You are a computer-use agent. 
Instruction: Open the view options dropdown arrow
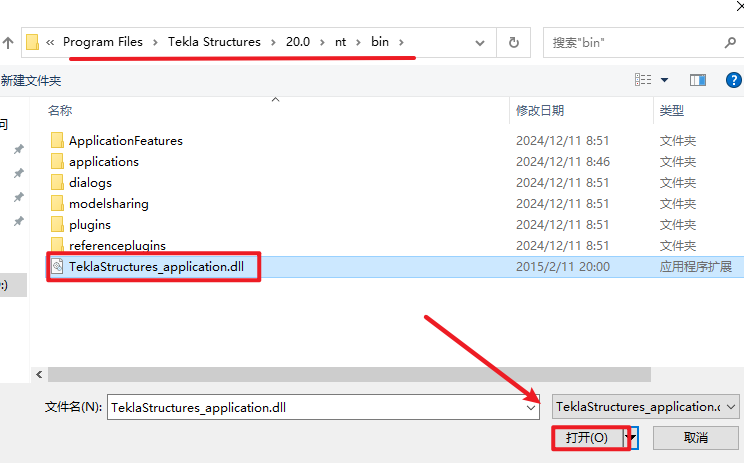tap(664, 80)
